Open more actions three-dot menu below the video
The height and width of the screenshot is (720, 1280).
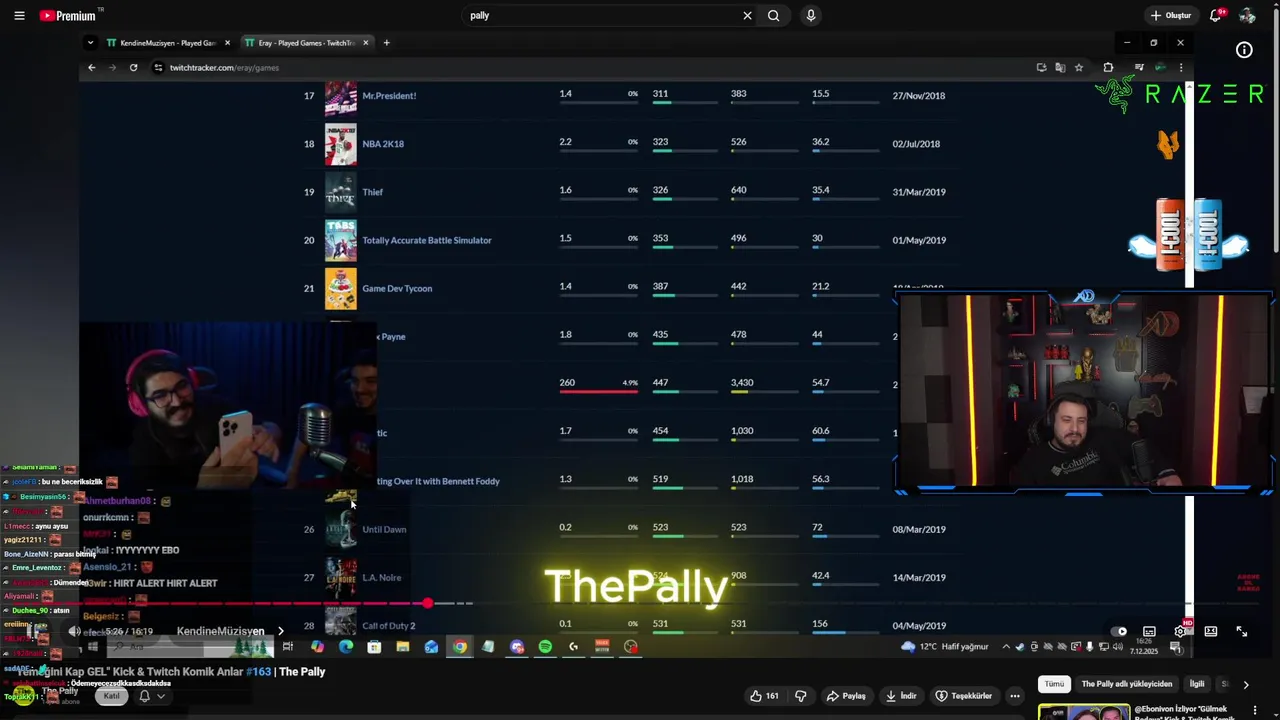click(x=1015, y=696)
